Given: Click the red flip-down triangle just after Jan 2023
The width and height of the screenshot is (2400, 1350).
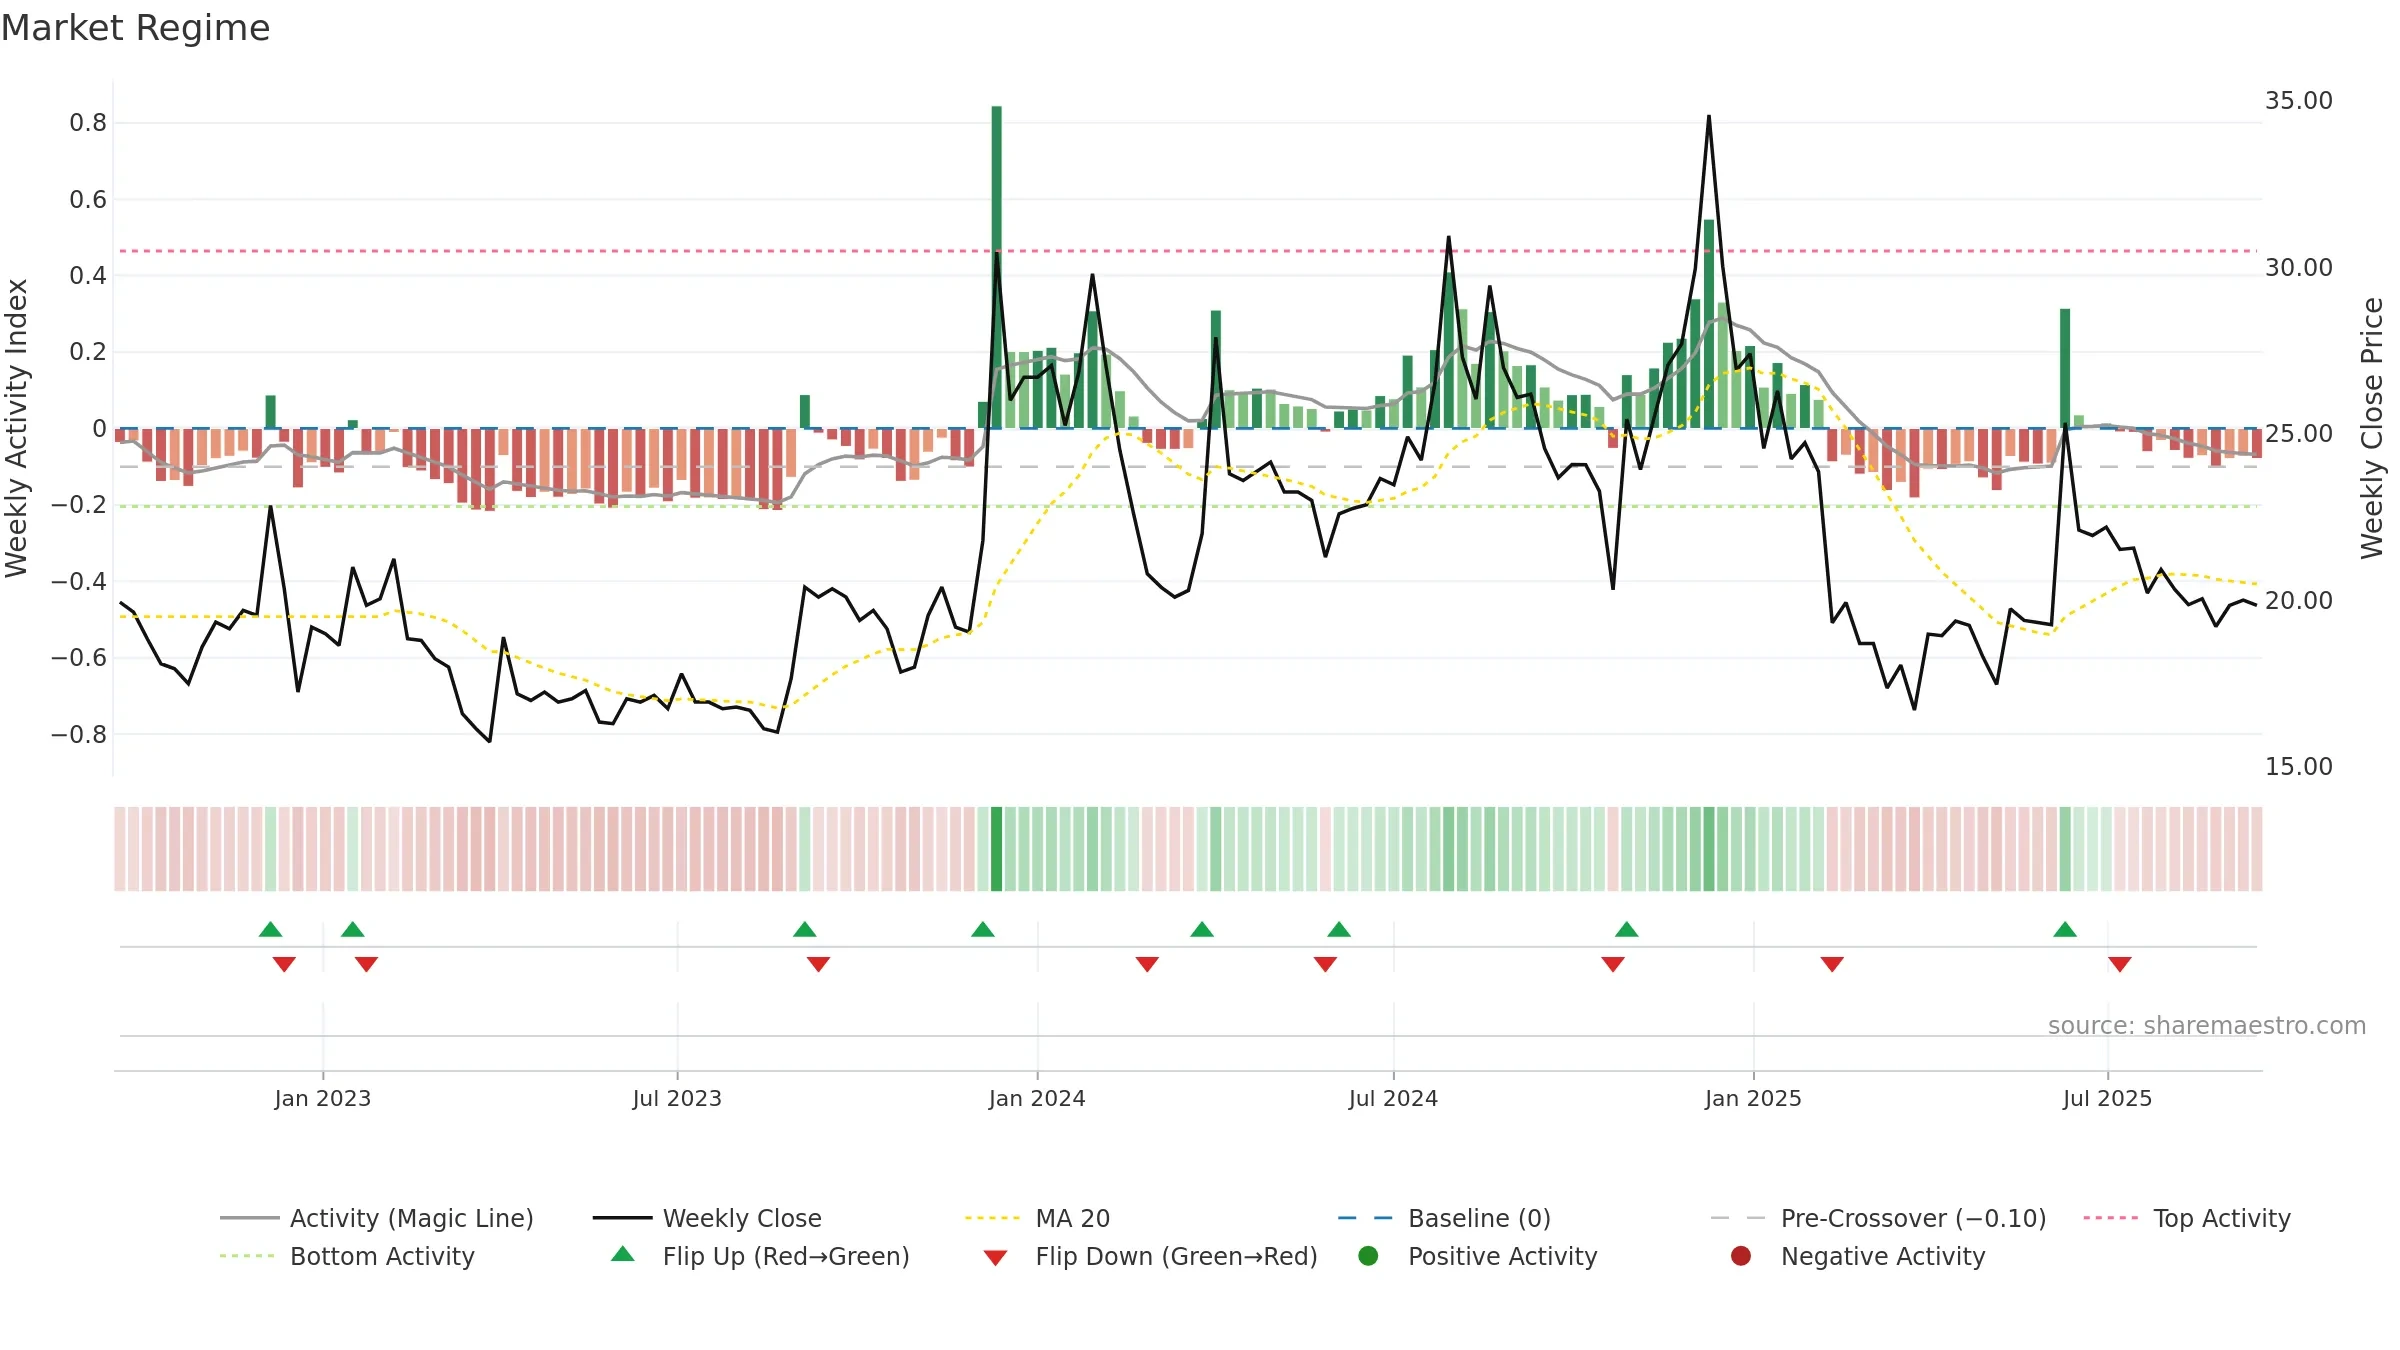Looking at the screenshot, I should coord(366,964).
